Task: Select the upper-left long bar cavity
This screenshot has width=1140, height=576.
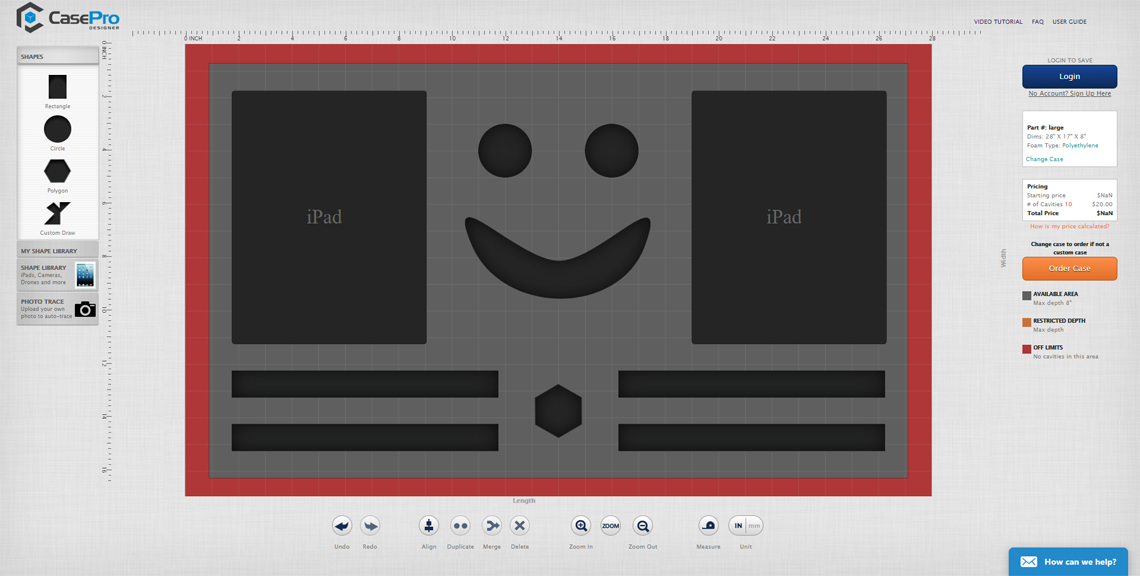Action: click(365, 384)
